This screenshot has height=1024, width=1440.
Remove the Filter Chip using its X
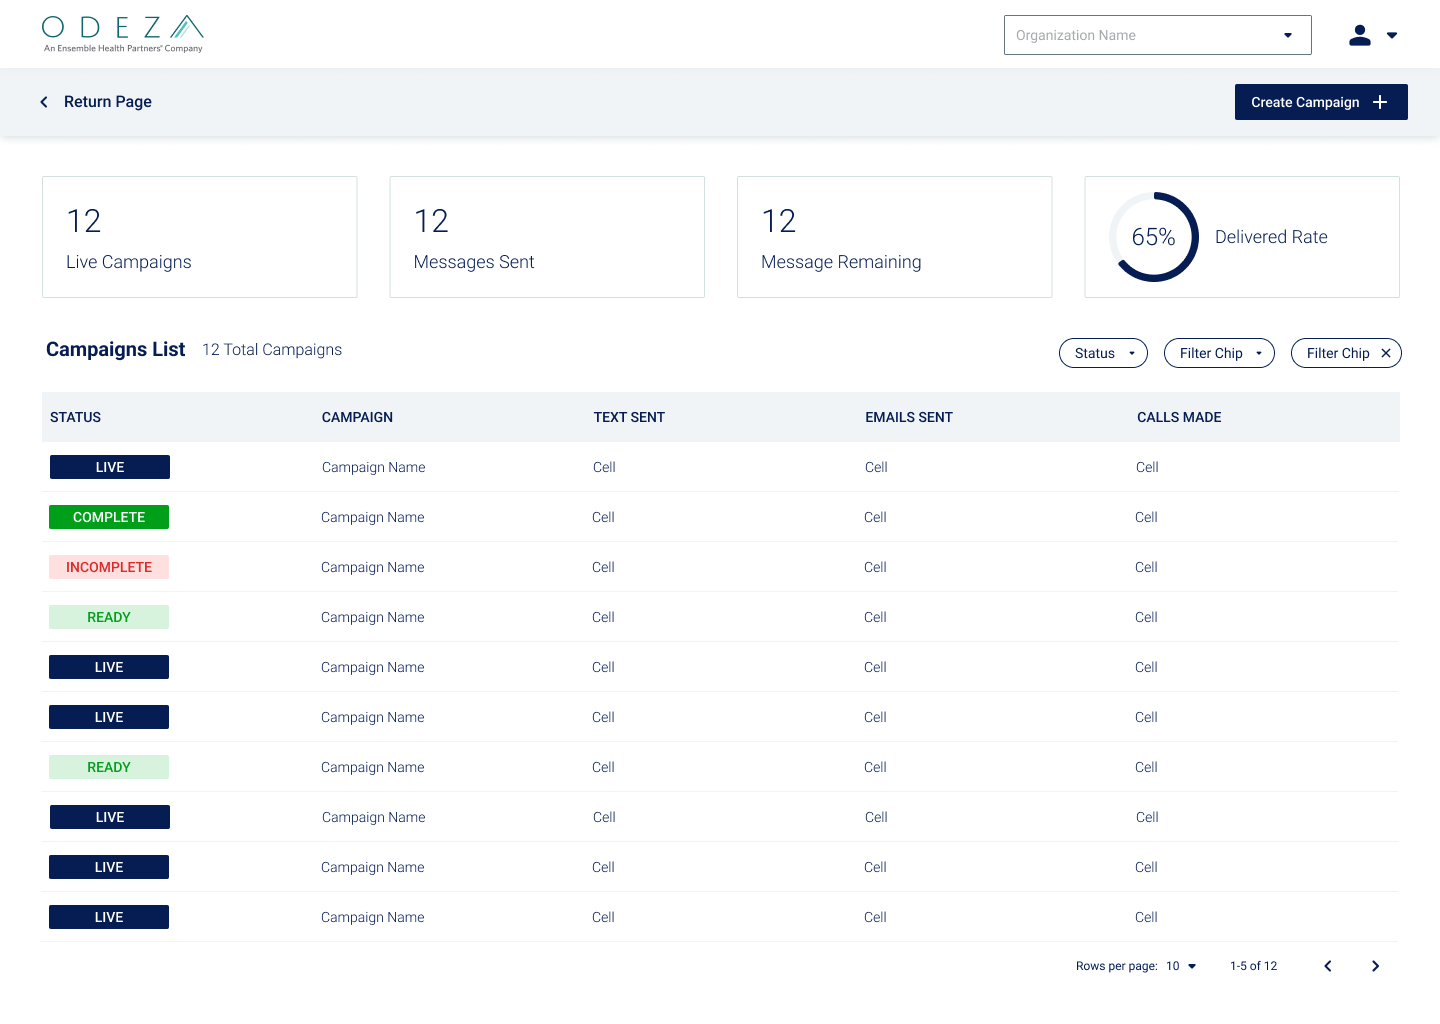[1386, 353]
